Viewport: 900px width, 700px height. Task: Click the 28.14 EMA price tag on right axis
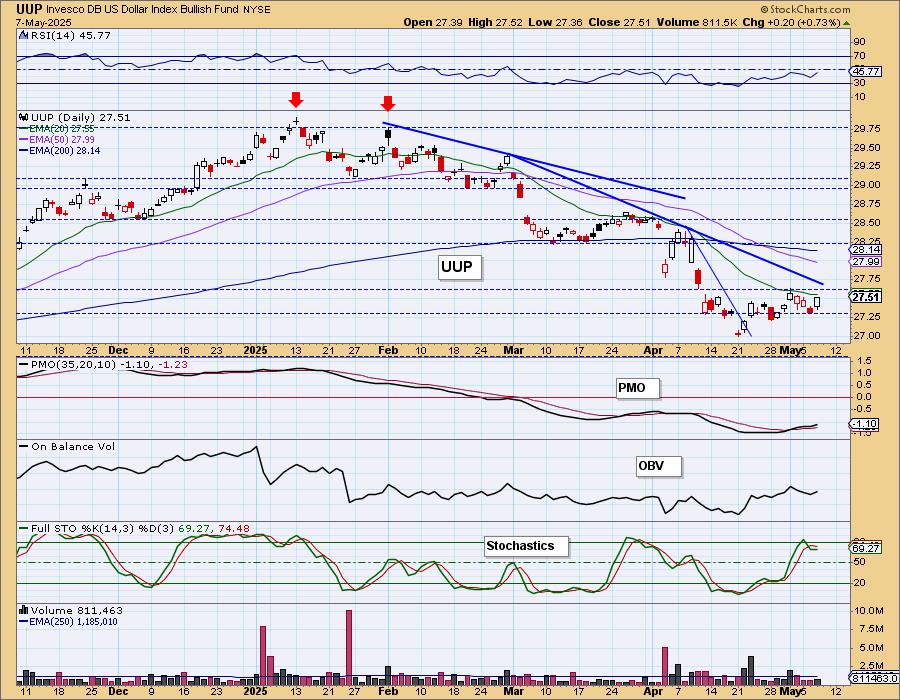click(866, 250)
